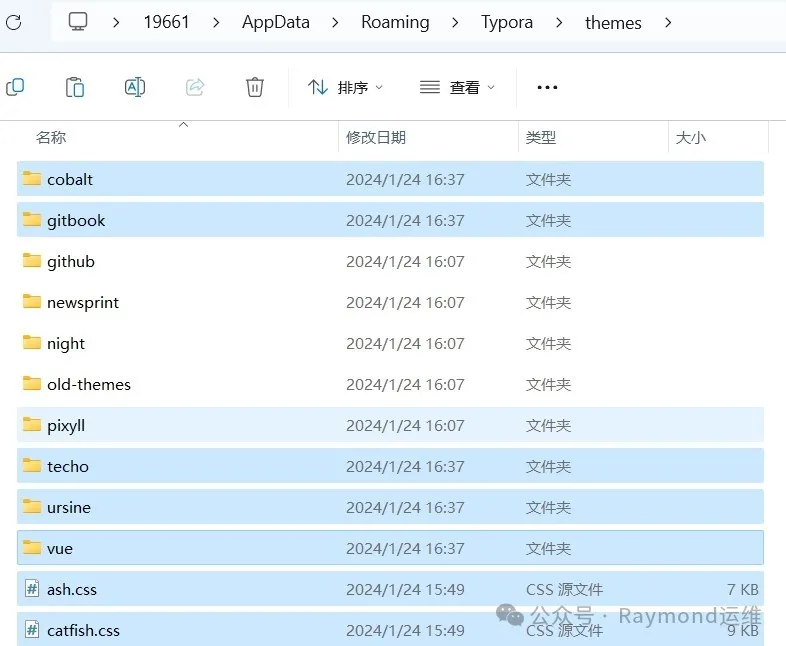Sort by the 大小 column header
Image resolution: width=786 pixels, height=646 pixels.
pos(691,137)
